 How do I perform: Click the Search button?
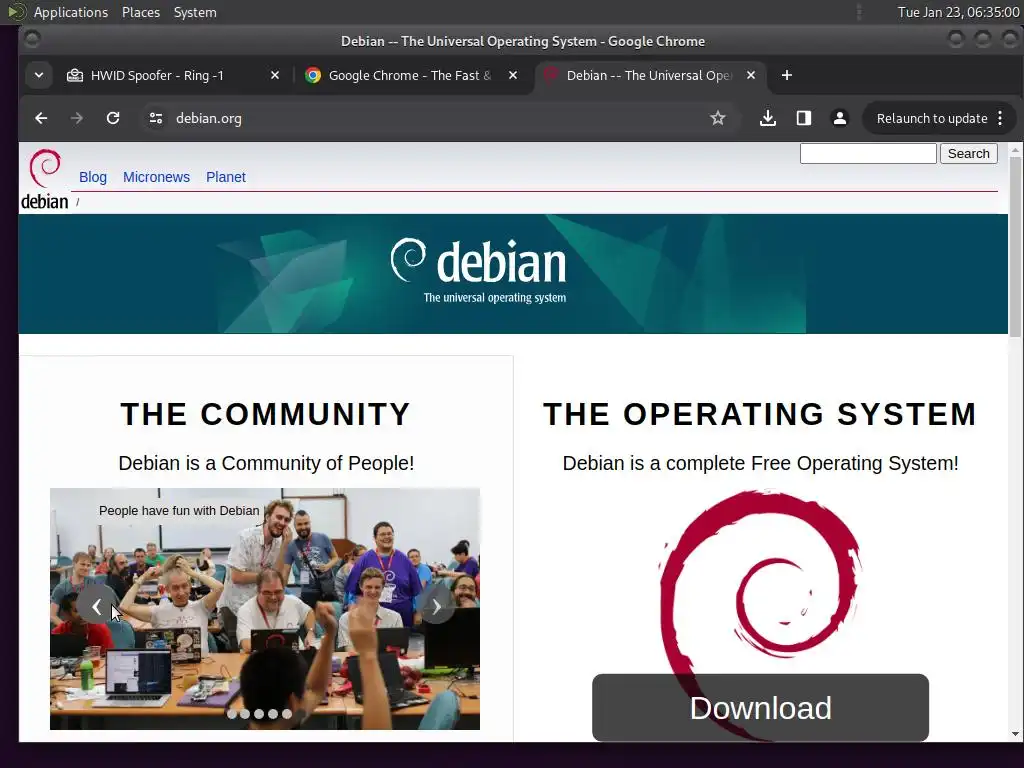tap(968, 153)
